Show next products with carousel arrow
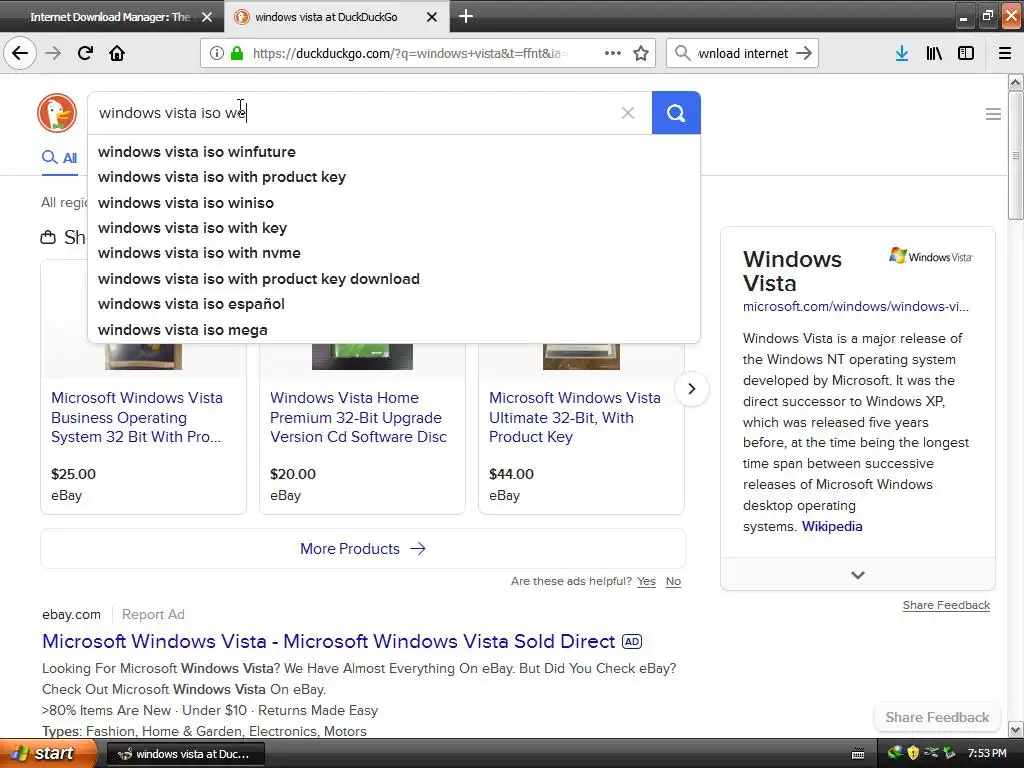This screenshot has width=1024, height=768. [x=691, y=389]
